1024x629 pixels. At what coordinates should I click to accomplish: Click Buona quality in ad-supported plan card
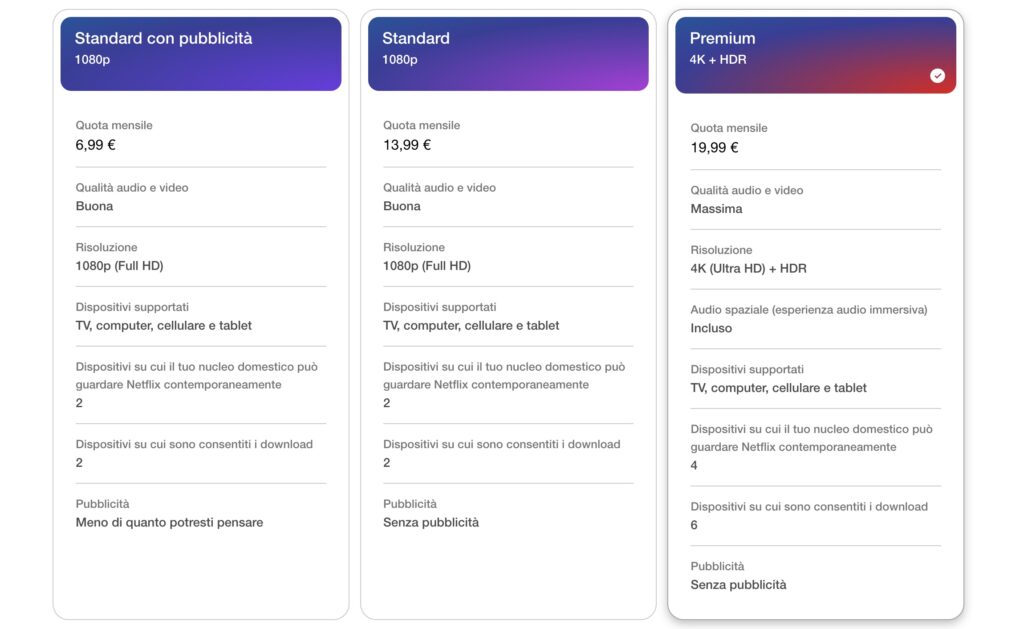[94, 207]
